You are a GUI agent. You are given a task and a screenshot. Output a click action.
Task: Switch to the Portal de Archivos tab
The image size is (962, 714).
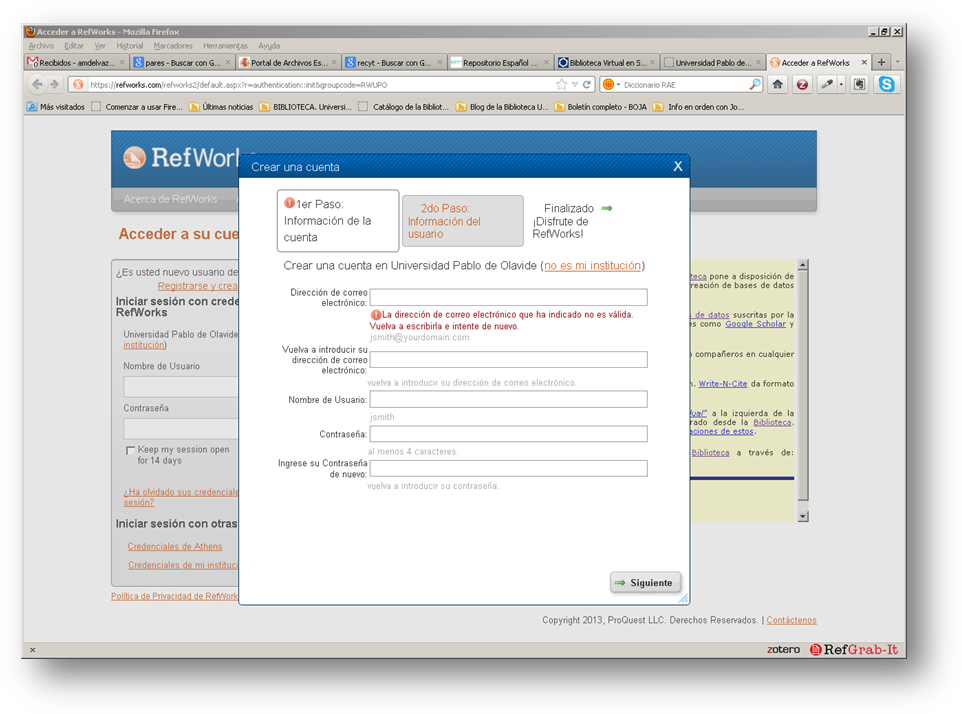point(288,63)
